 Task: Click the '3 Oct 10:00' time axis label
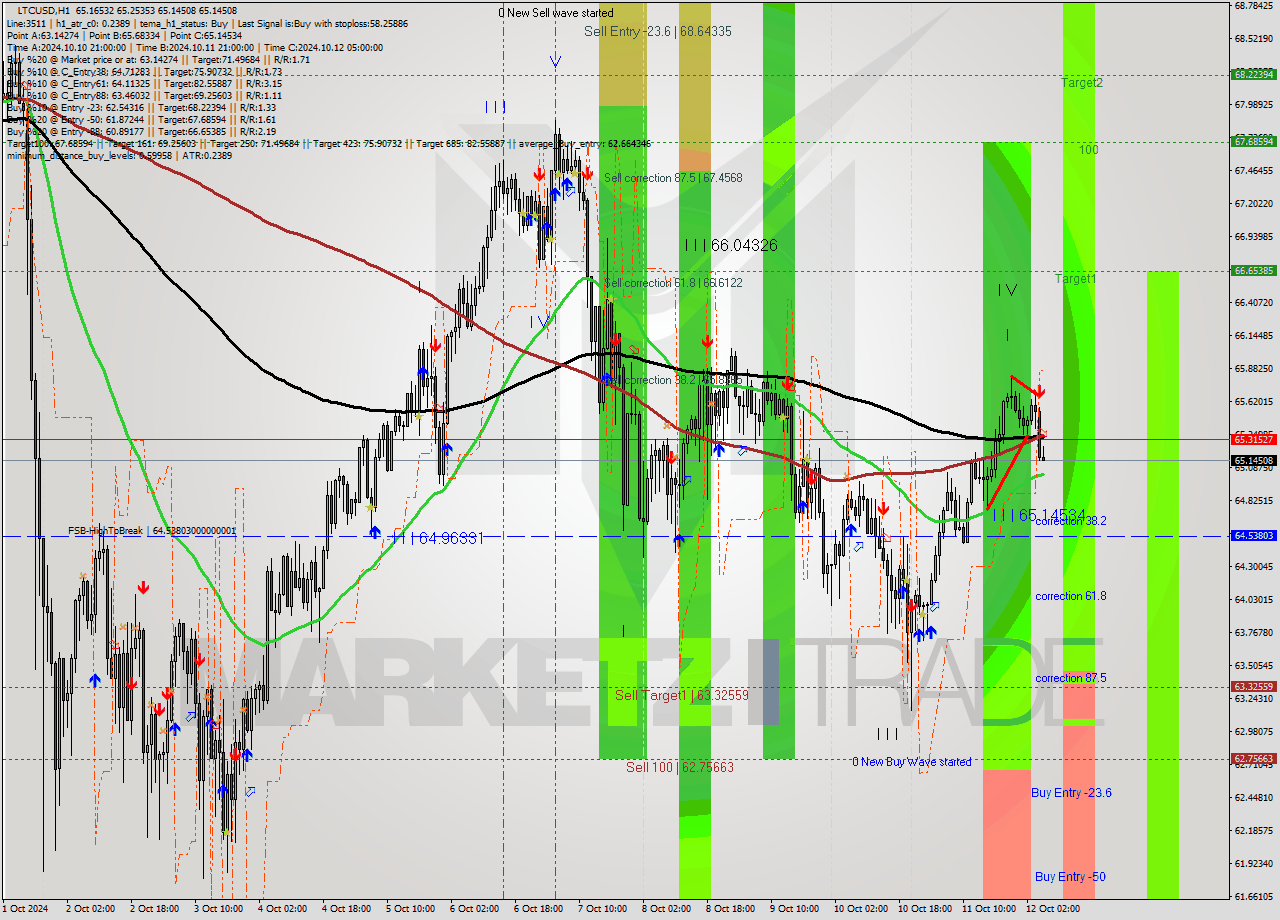219,909
